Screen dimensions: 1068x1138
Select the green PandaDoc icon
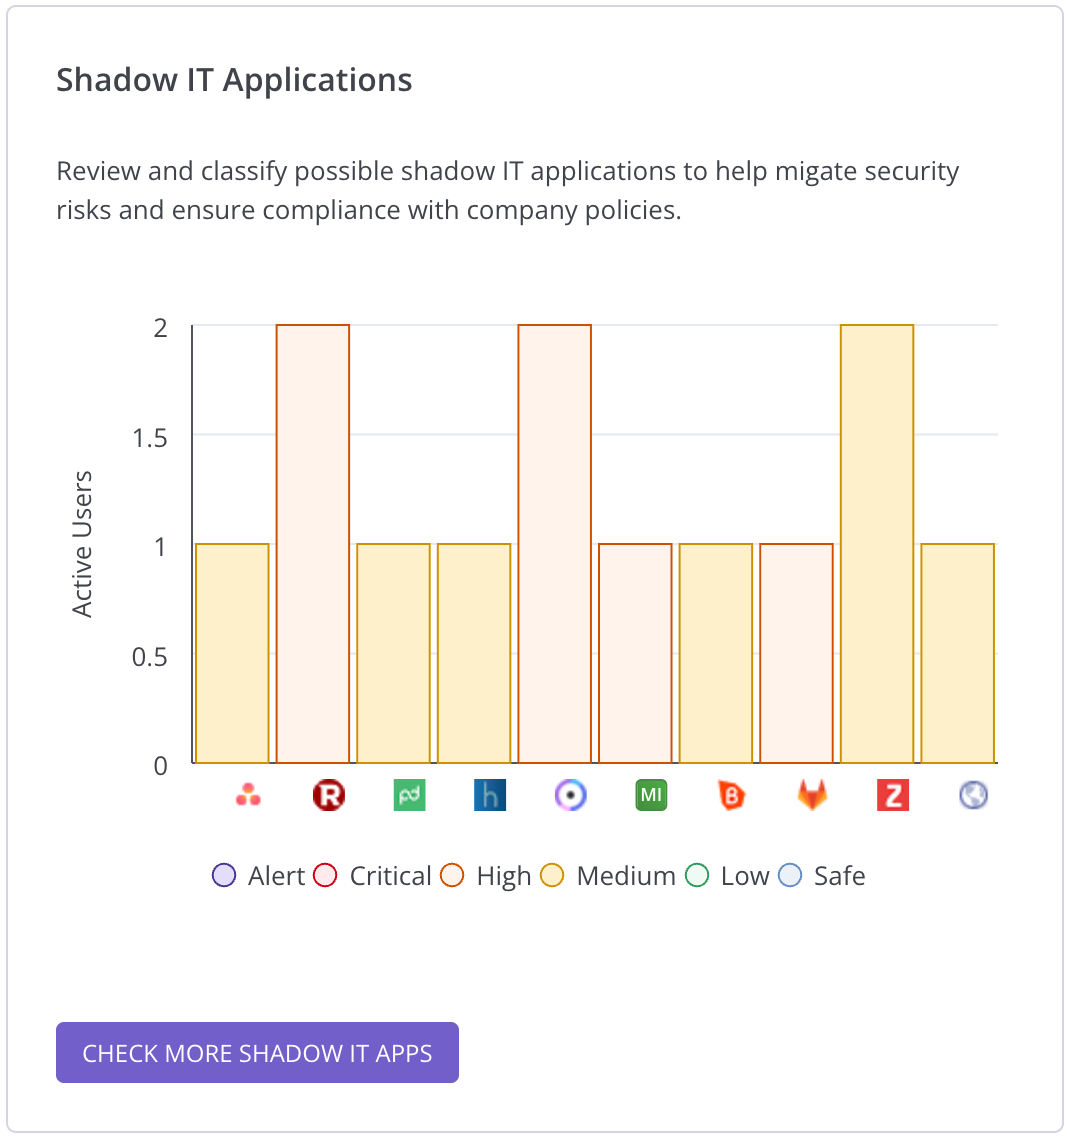click(x=410, y=796)
